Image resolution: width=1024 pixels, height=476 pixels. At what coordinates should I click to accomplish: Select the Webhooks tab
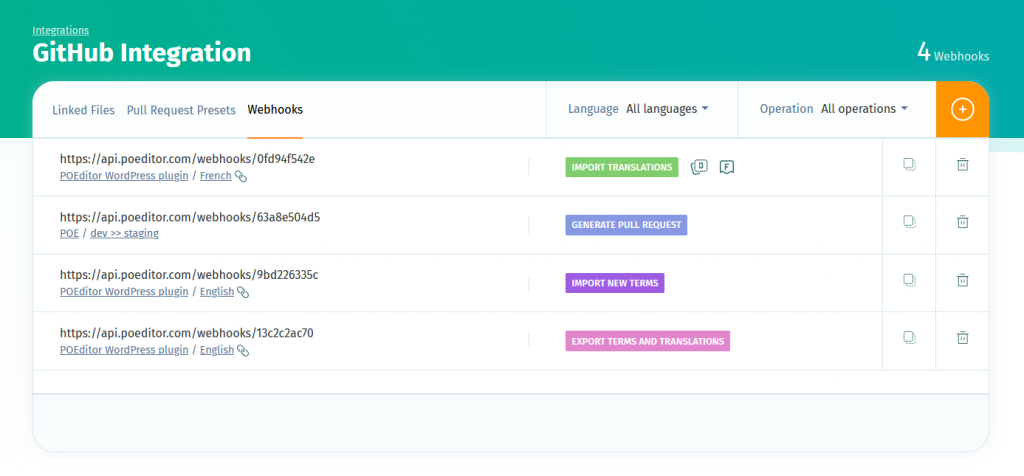pyautogui.click(x=275, y=110)
